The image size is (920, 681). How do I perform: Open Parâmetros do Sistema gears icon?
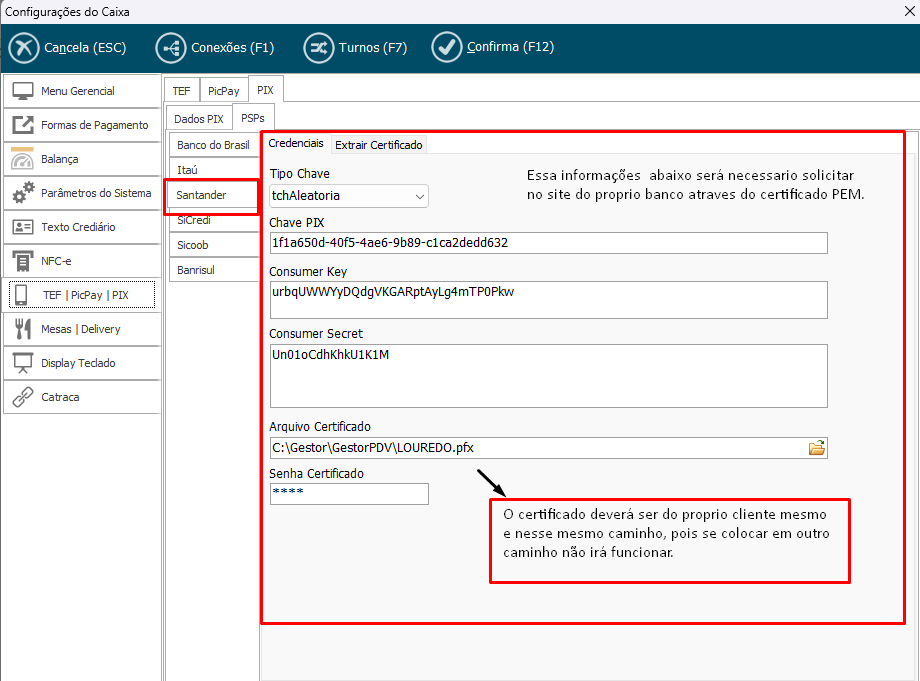[23, 193]
